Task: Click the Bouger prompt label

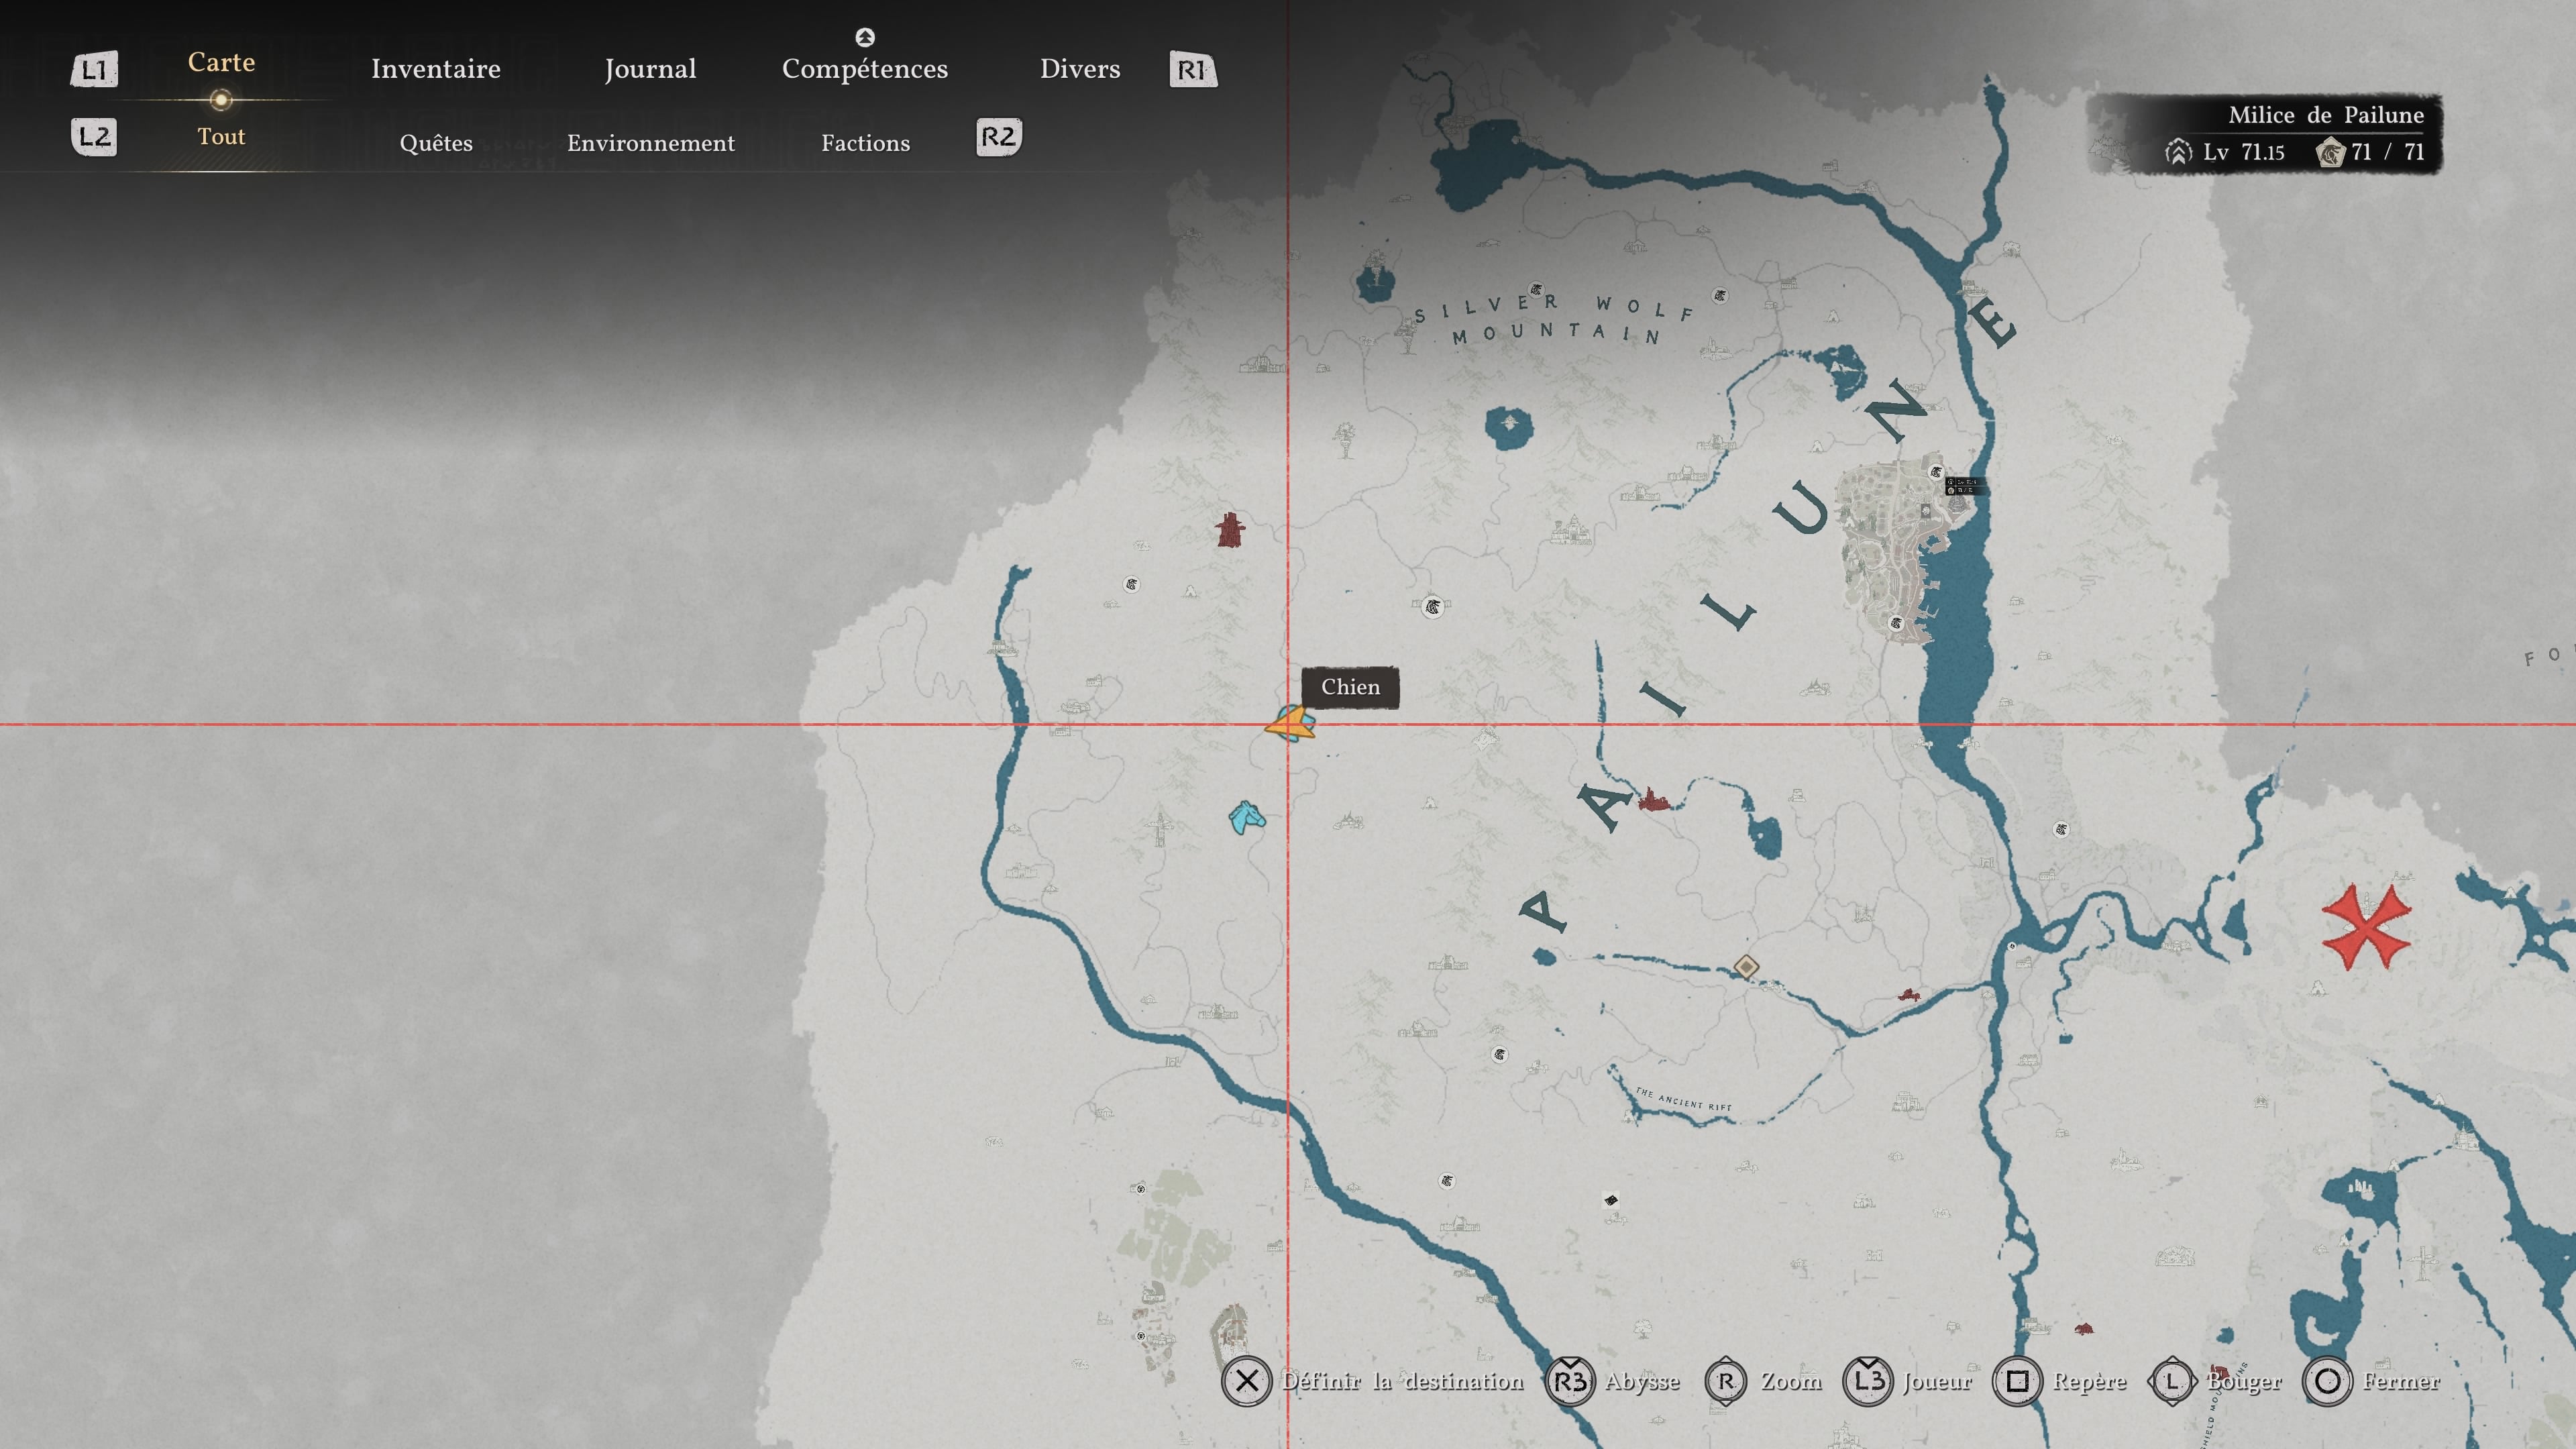Action: pyautogui.click(x=2243, y=1381)
